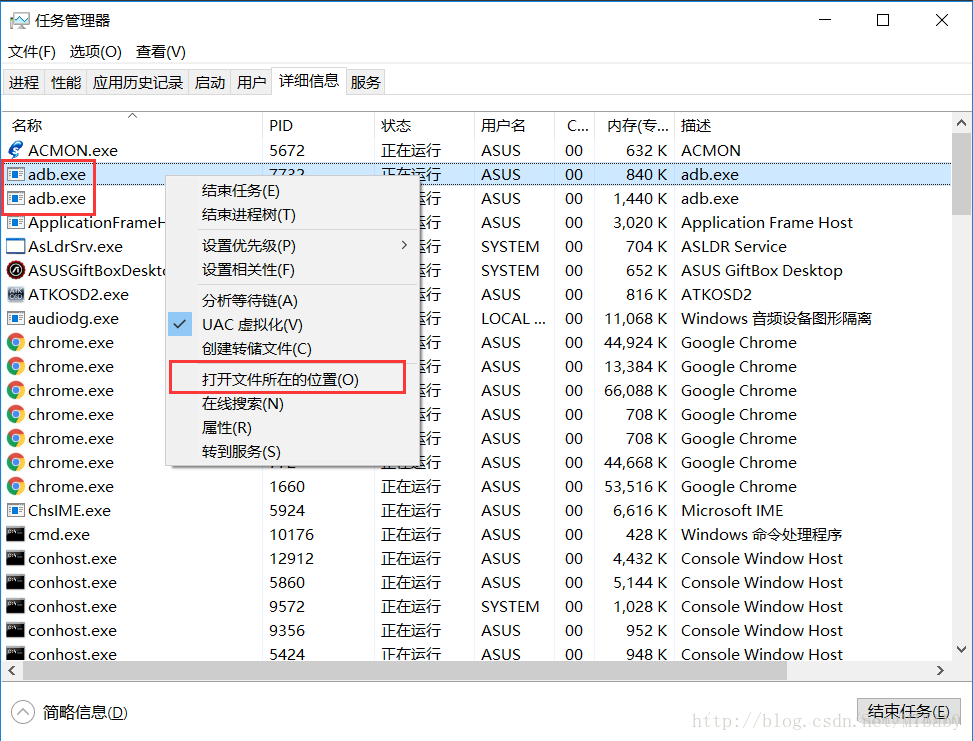The image size is (973, 741).
Task: Switch to the 启动 tab
Action: pyautogui.click(x=210, y=82)
